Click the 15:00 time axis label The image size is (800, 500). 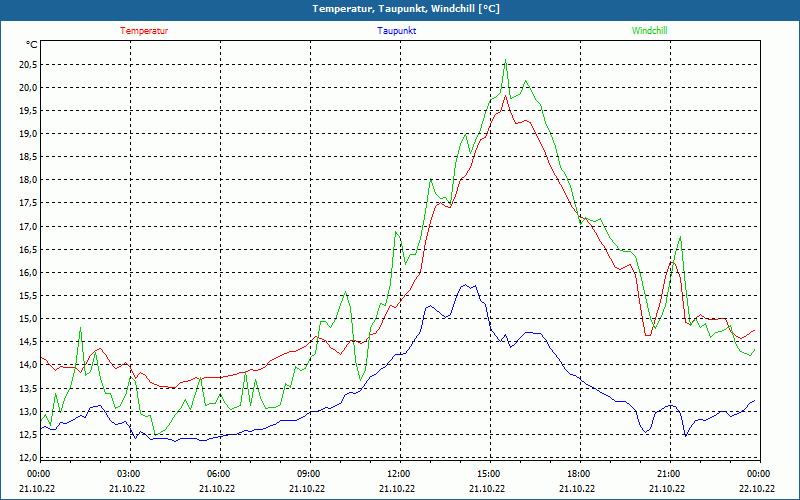490,474
